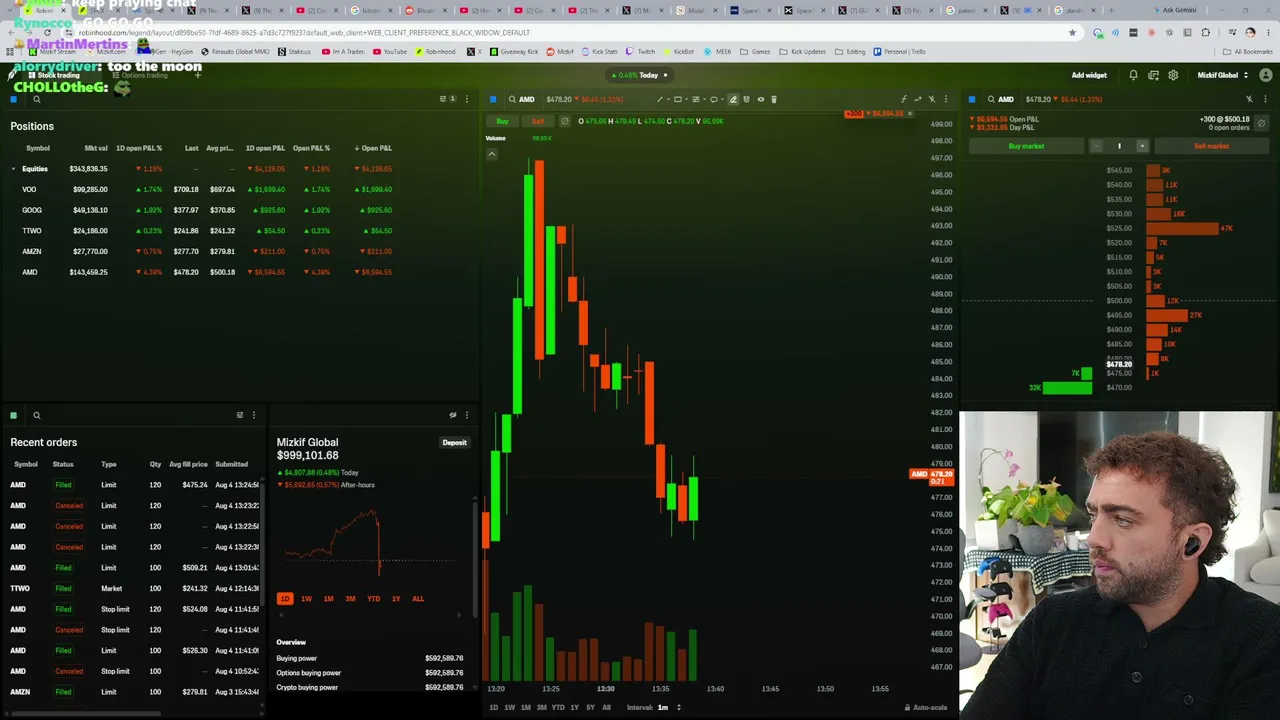Activate the pencil drawing mode
The width and height of the screenshot is (1280, 720).
tap(733, 99)
